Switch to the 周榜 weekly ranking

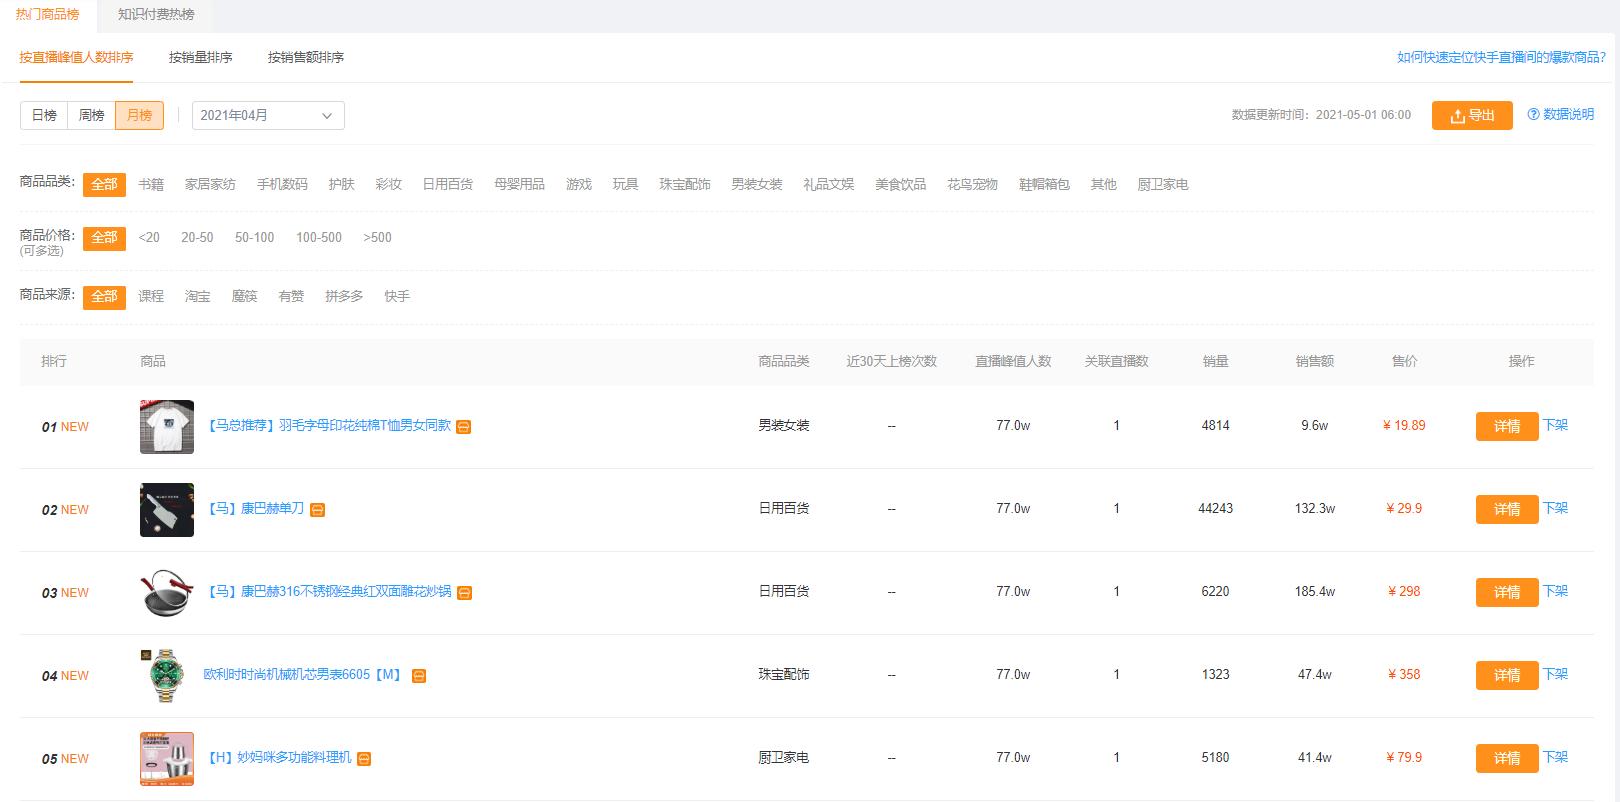pyautogui.click(x=92, y=116)
